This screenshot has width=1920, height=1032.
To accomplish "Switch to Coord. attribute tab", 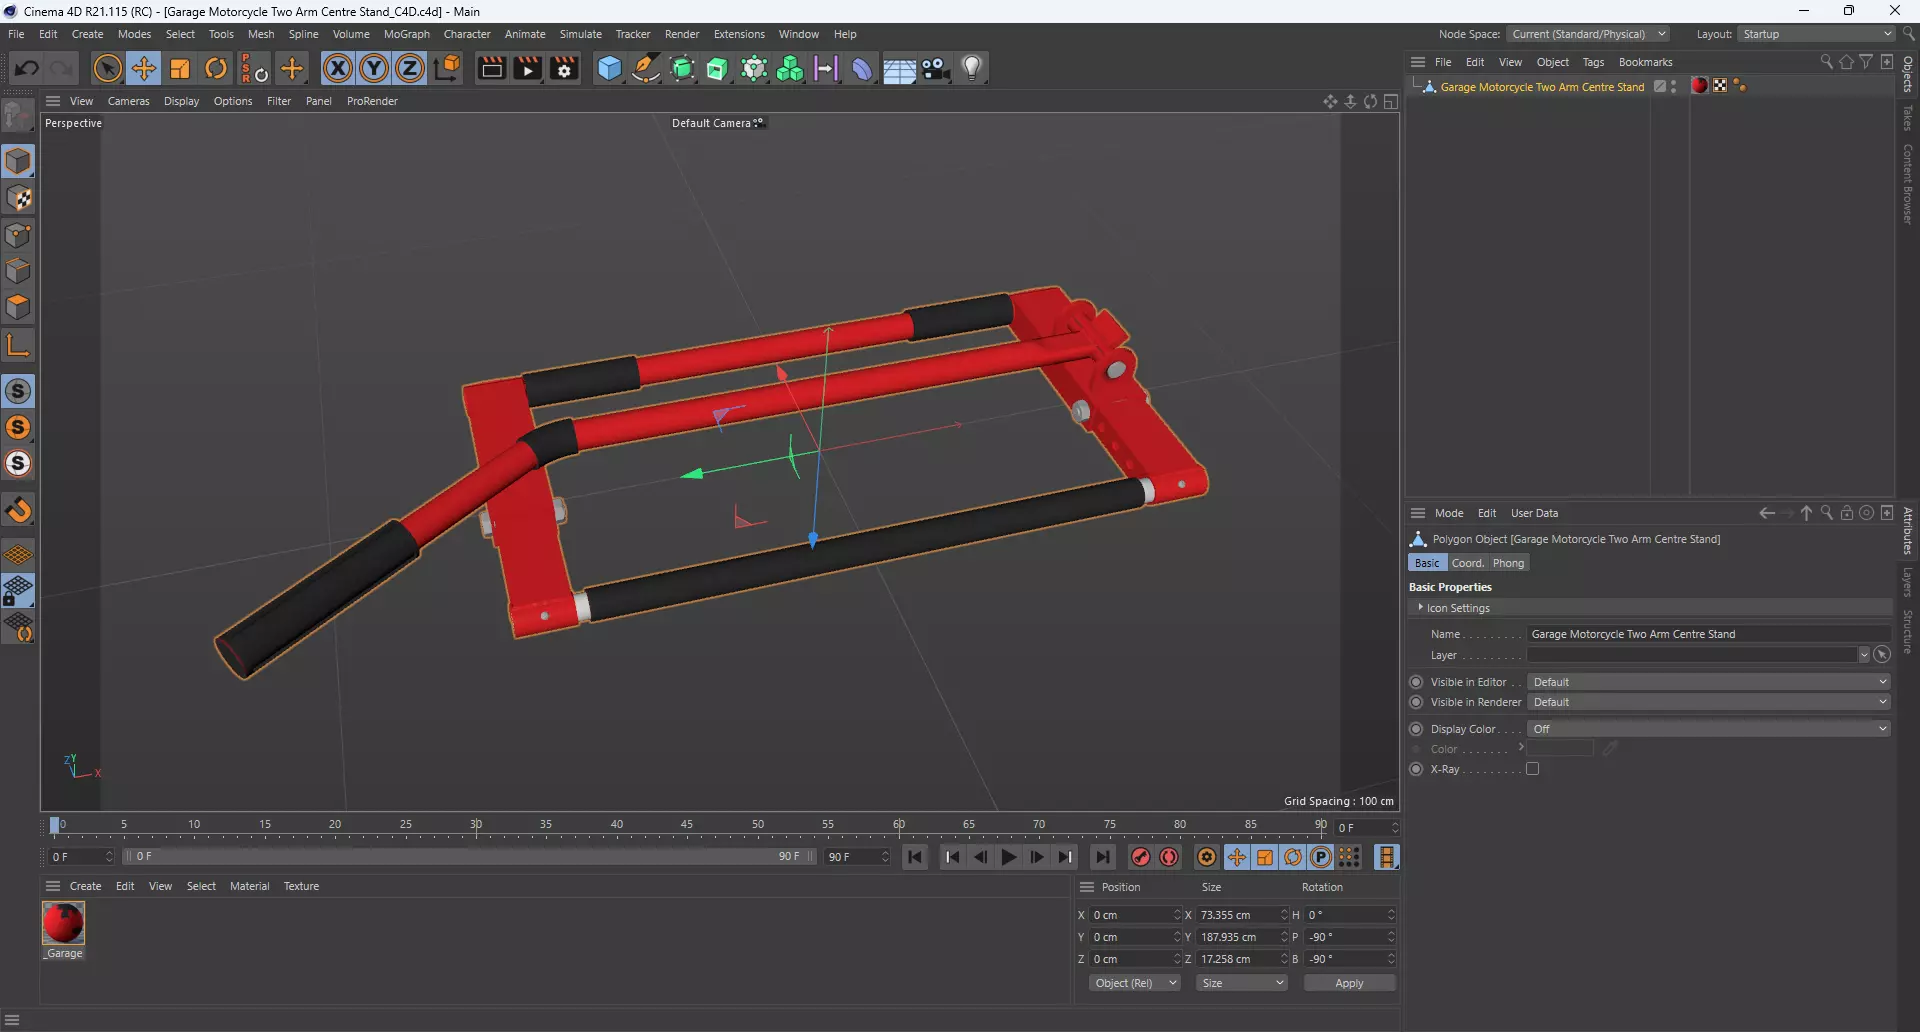I will pos(1467,563).
